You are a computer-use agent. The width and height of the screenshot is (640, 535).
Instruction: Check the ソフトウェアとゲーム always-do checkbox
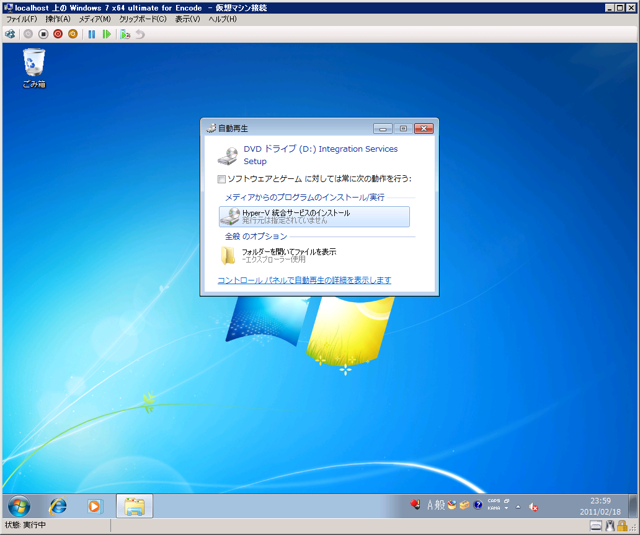pos(222,179)
